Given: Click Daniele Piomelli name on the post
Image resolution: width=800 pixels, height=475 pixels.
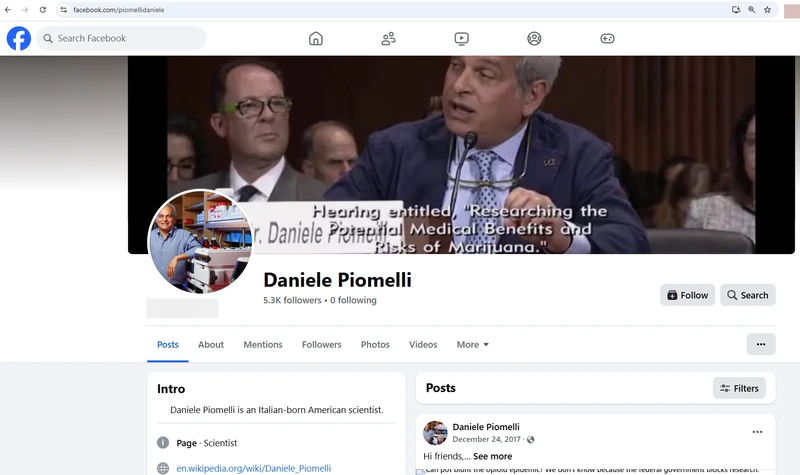Looking at the screenshot, I should pos(486,427).
